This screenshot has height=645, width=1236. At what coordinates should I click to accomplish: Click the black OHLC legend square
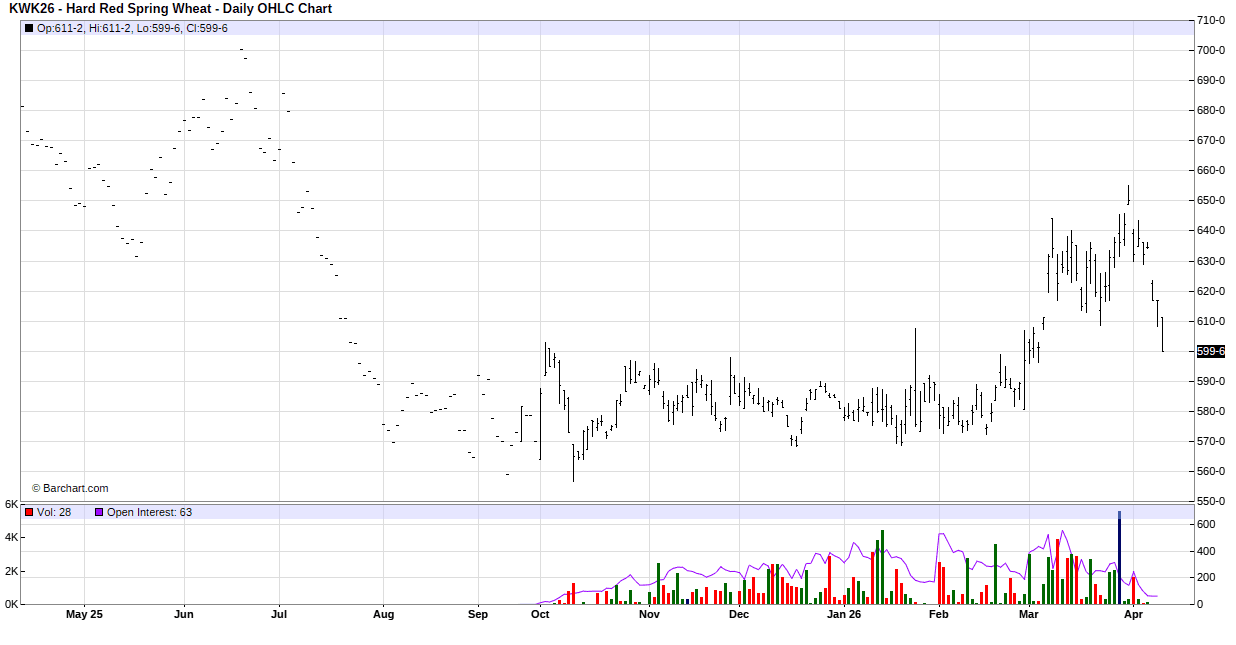(29, 28)
